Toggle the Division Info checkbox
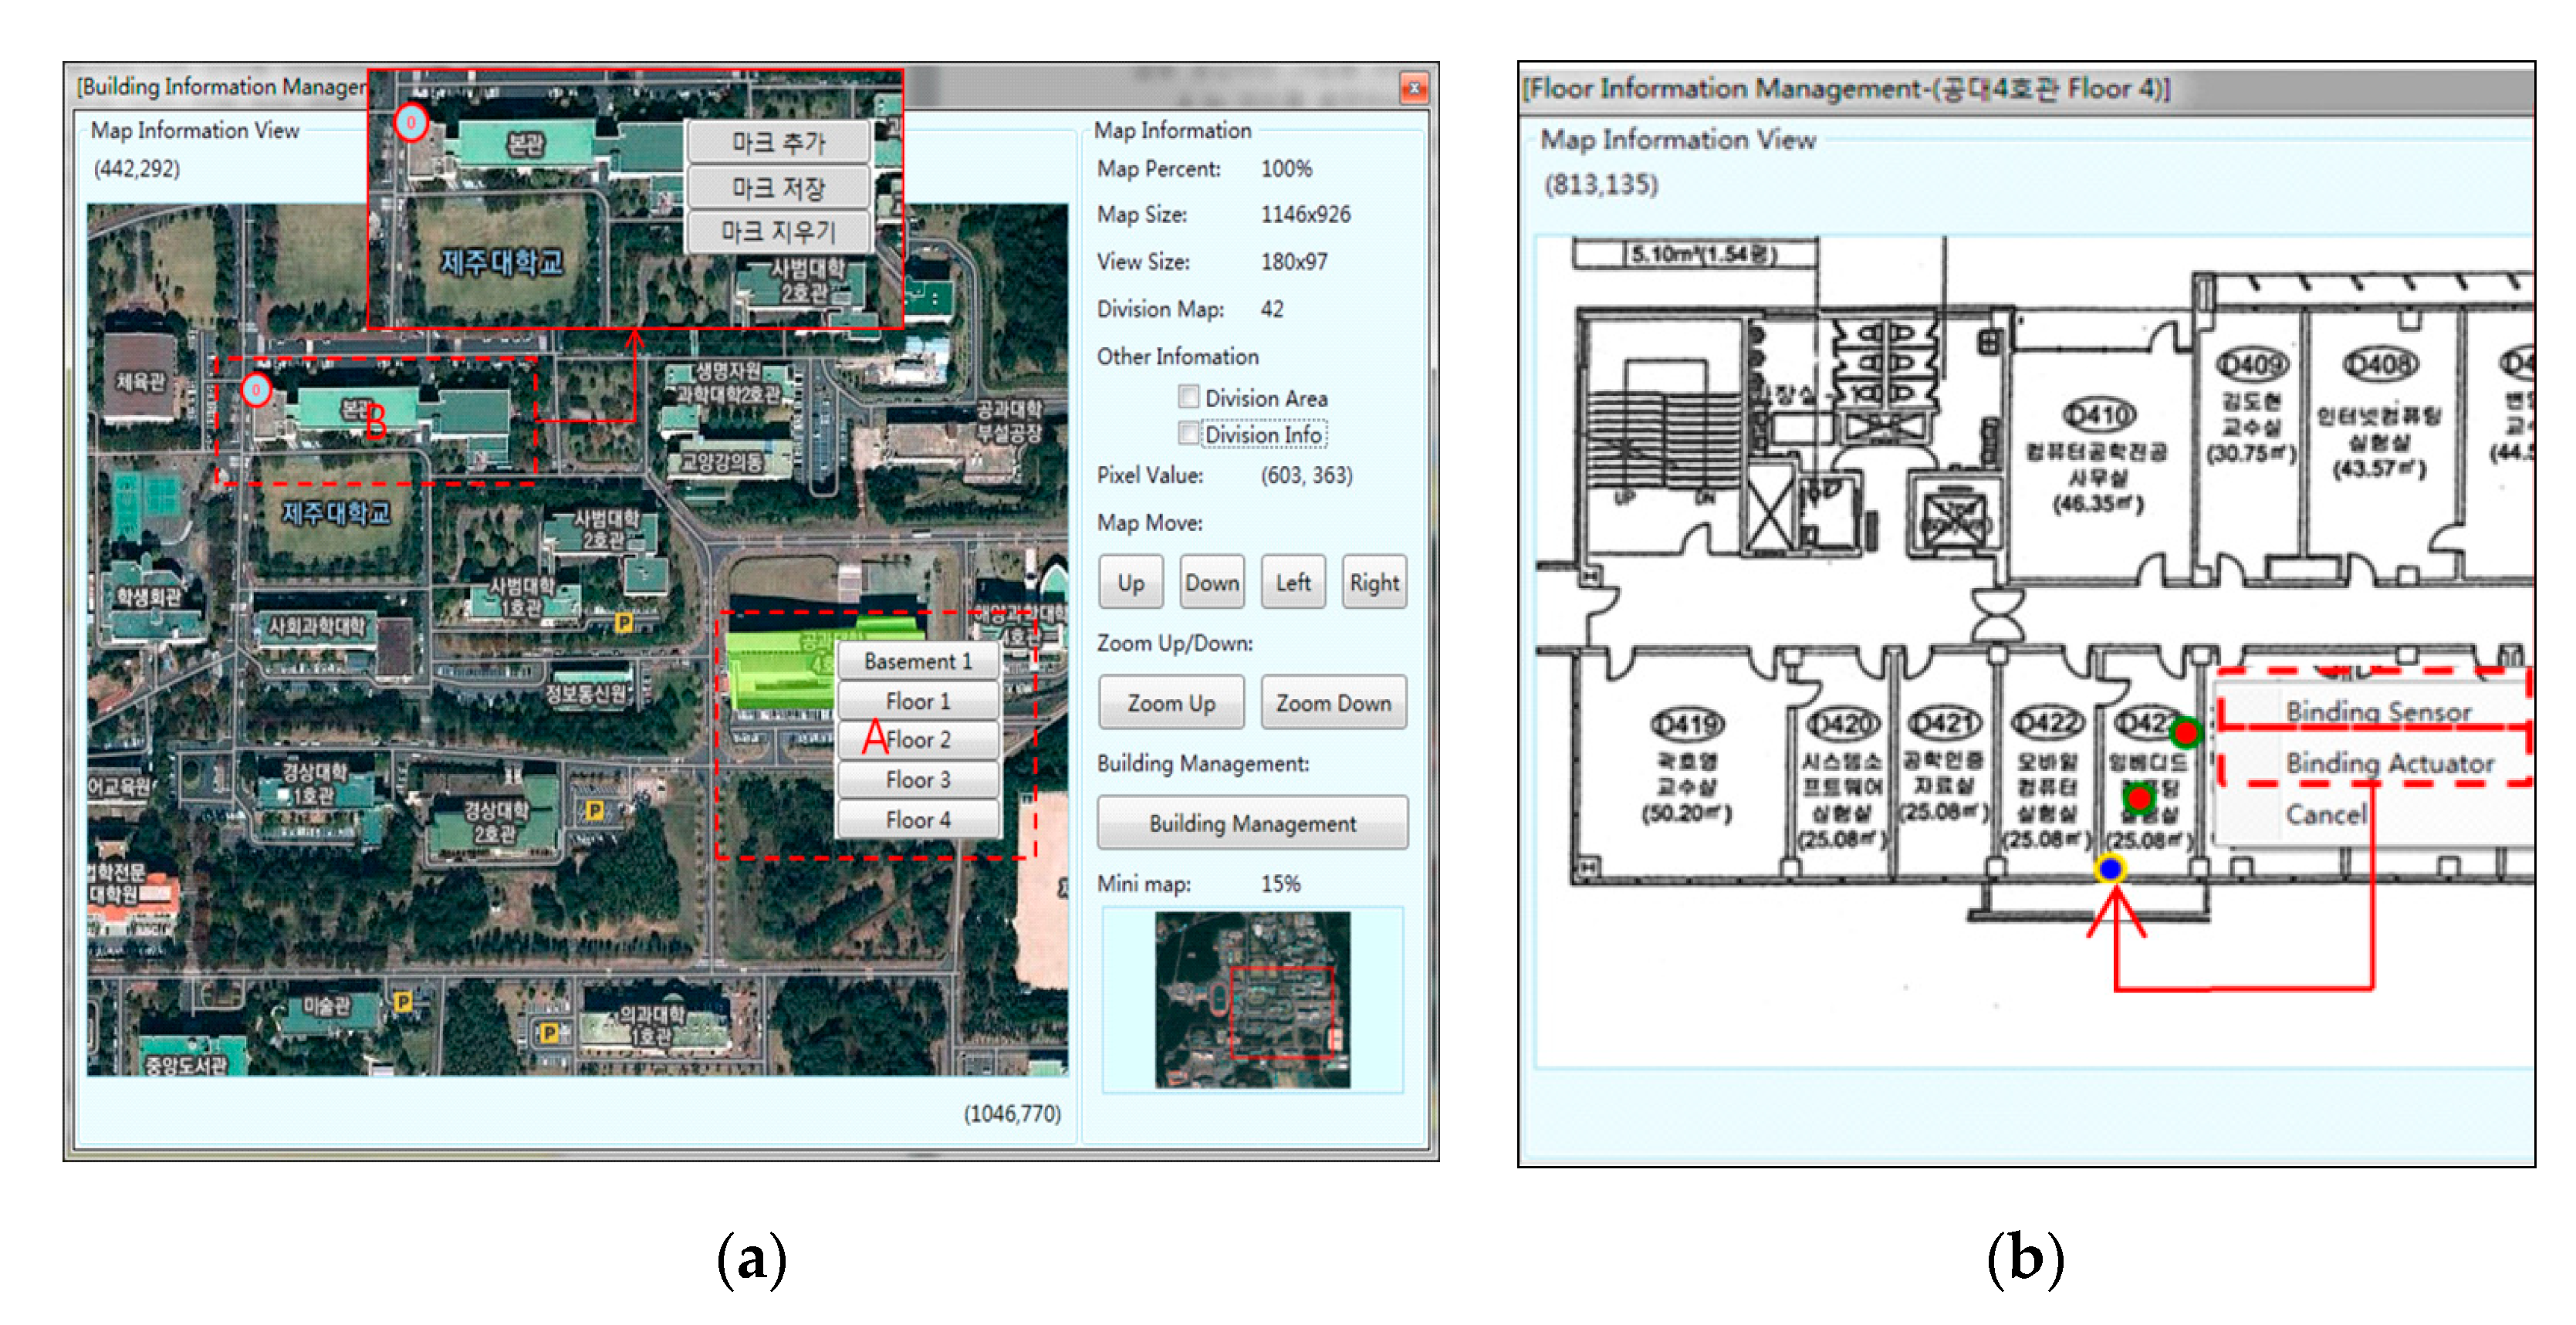This screenshot has height=1325, width=2576. click(1188, 434)
